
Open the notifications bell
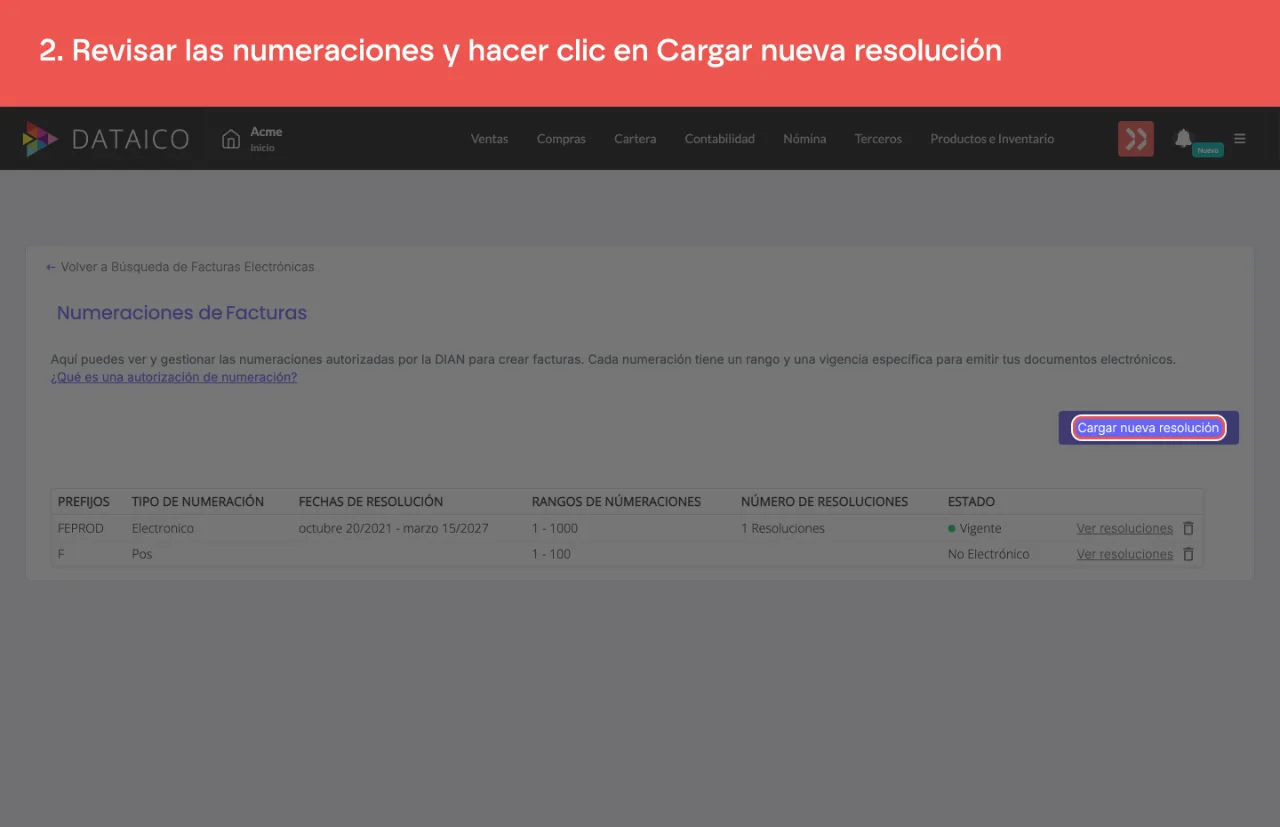point(1183,138)
